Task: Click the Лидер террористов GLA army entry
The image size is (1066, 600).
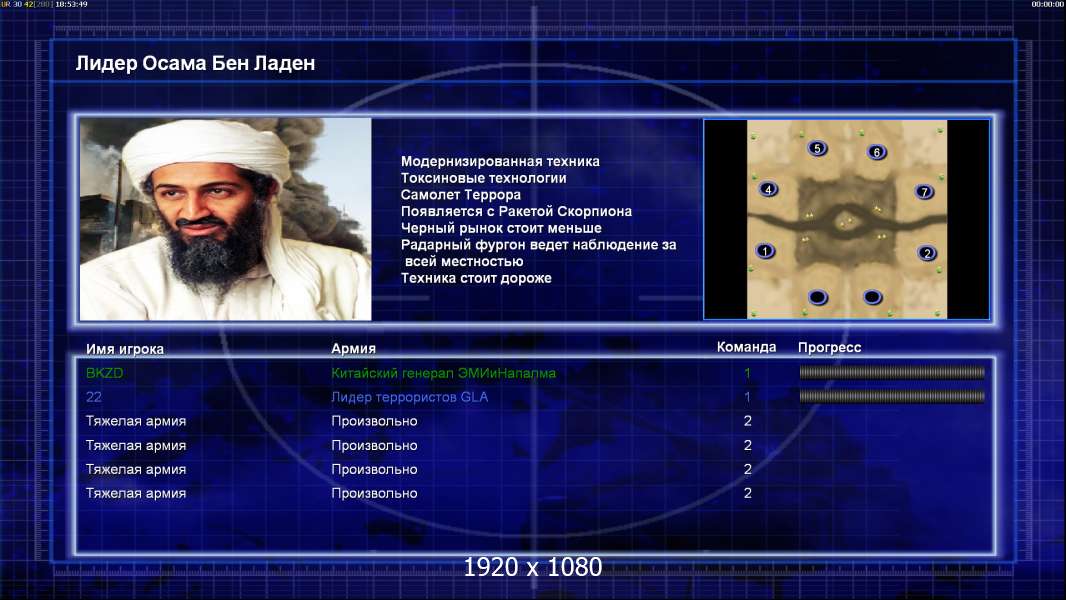Action: (409, 397)
